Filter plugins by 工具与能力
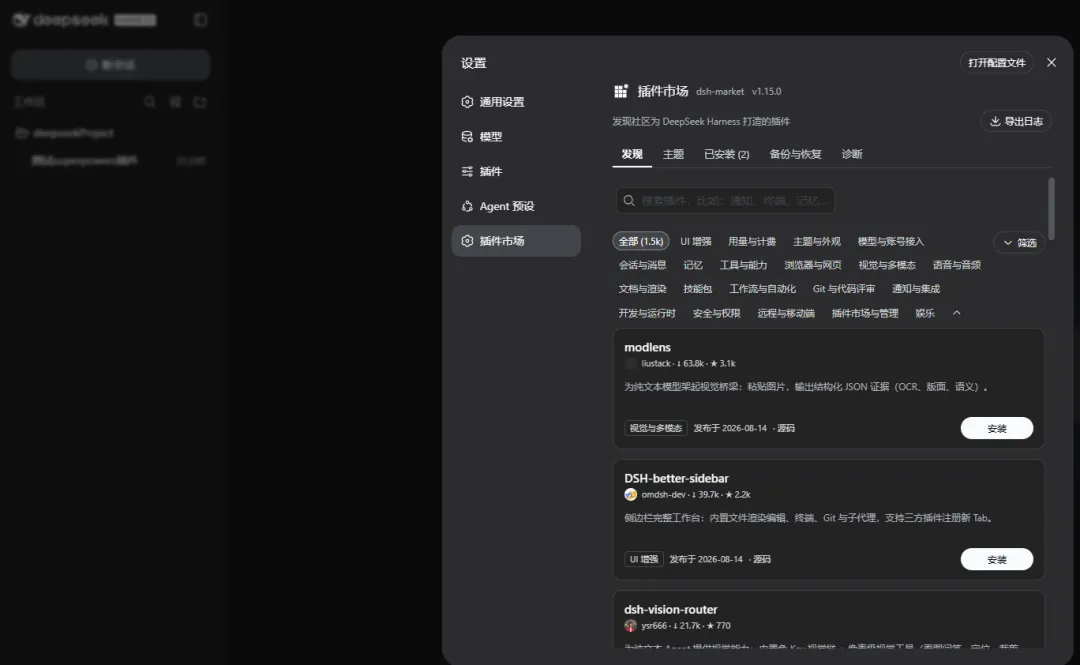The height and width of the screenshot is (665, 1080). 743,265
